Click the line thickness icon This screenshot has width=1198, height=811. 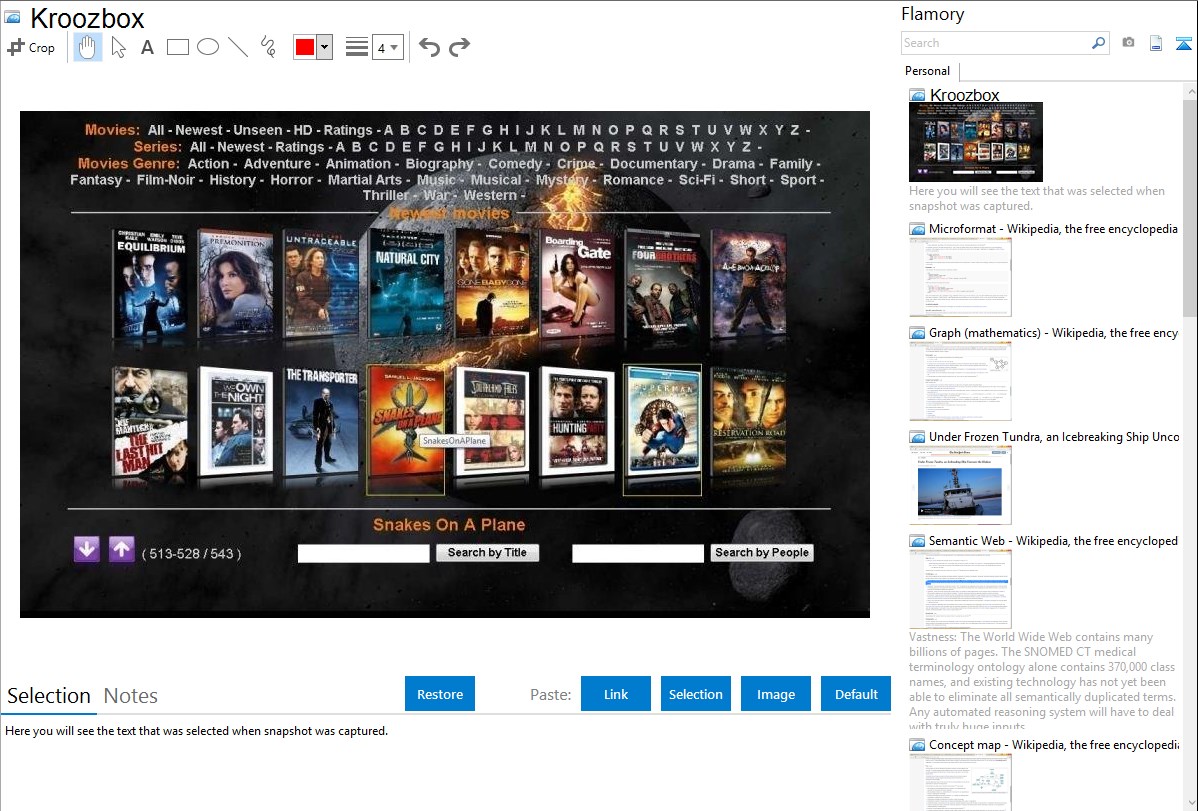[357, 47]
